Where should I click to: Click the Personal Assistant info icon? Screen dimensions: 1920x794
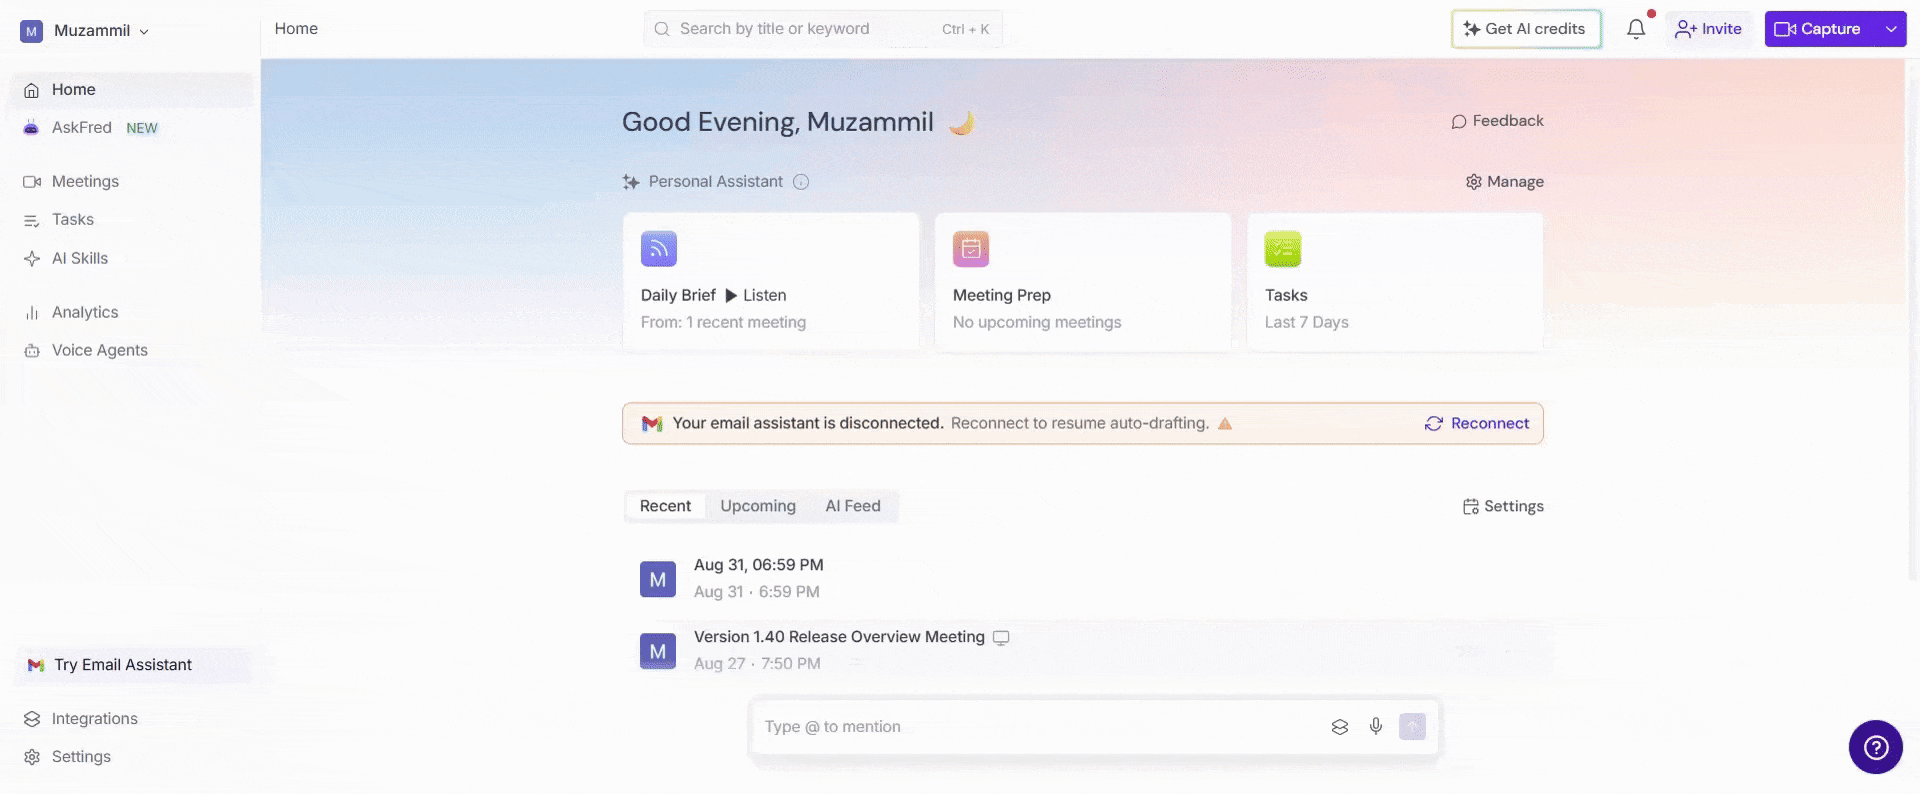tap(801, 182)
